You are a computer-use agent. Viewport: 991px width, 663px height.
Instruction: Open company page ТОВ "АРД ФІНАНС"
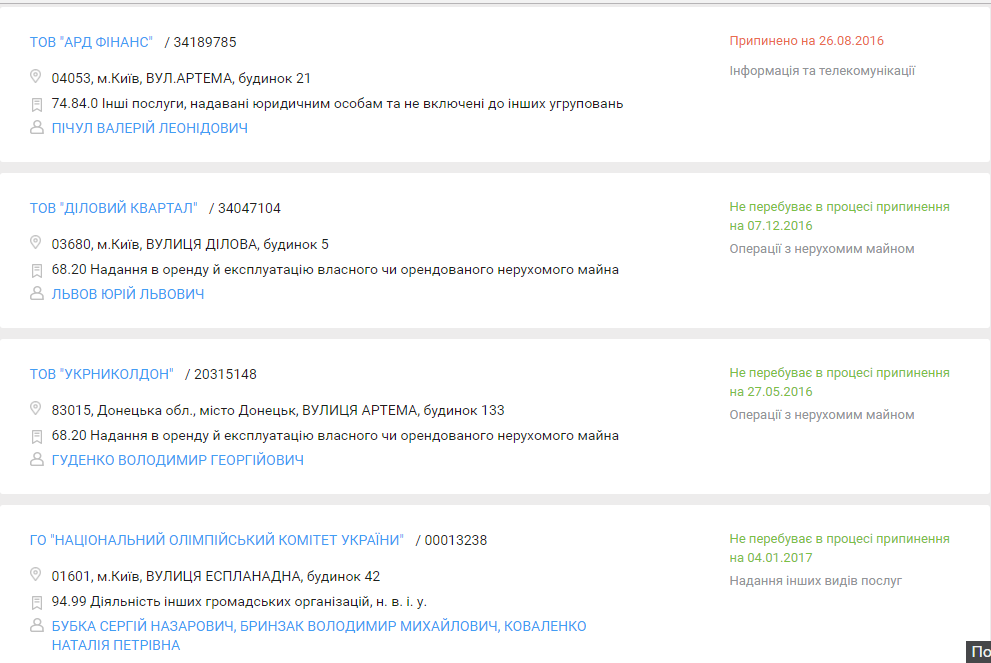pos(91,42)
